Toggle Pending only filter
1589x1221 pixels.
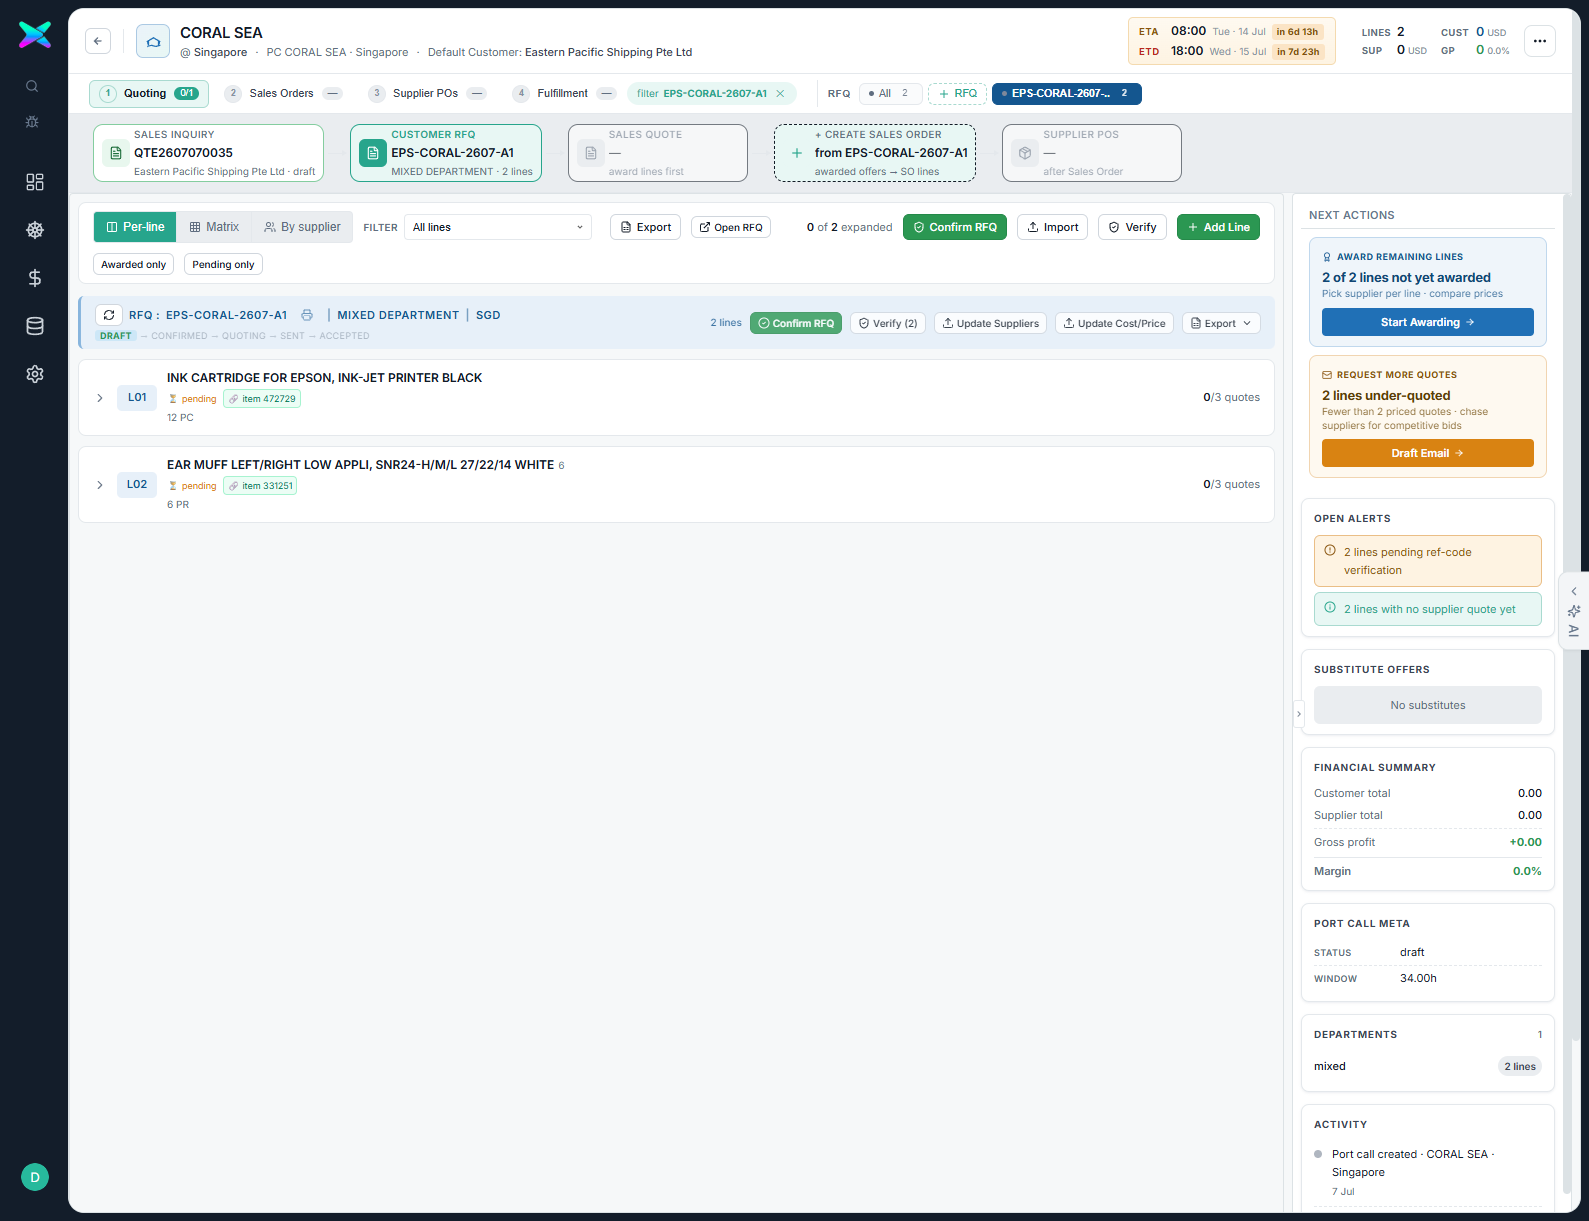click(223, 265)
